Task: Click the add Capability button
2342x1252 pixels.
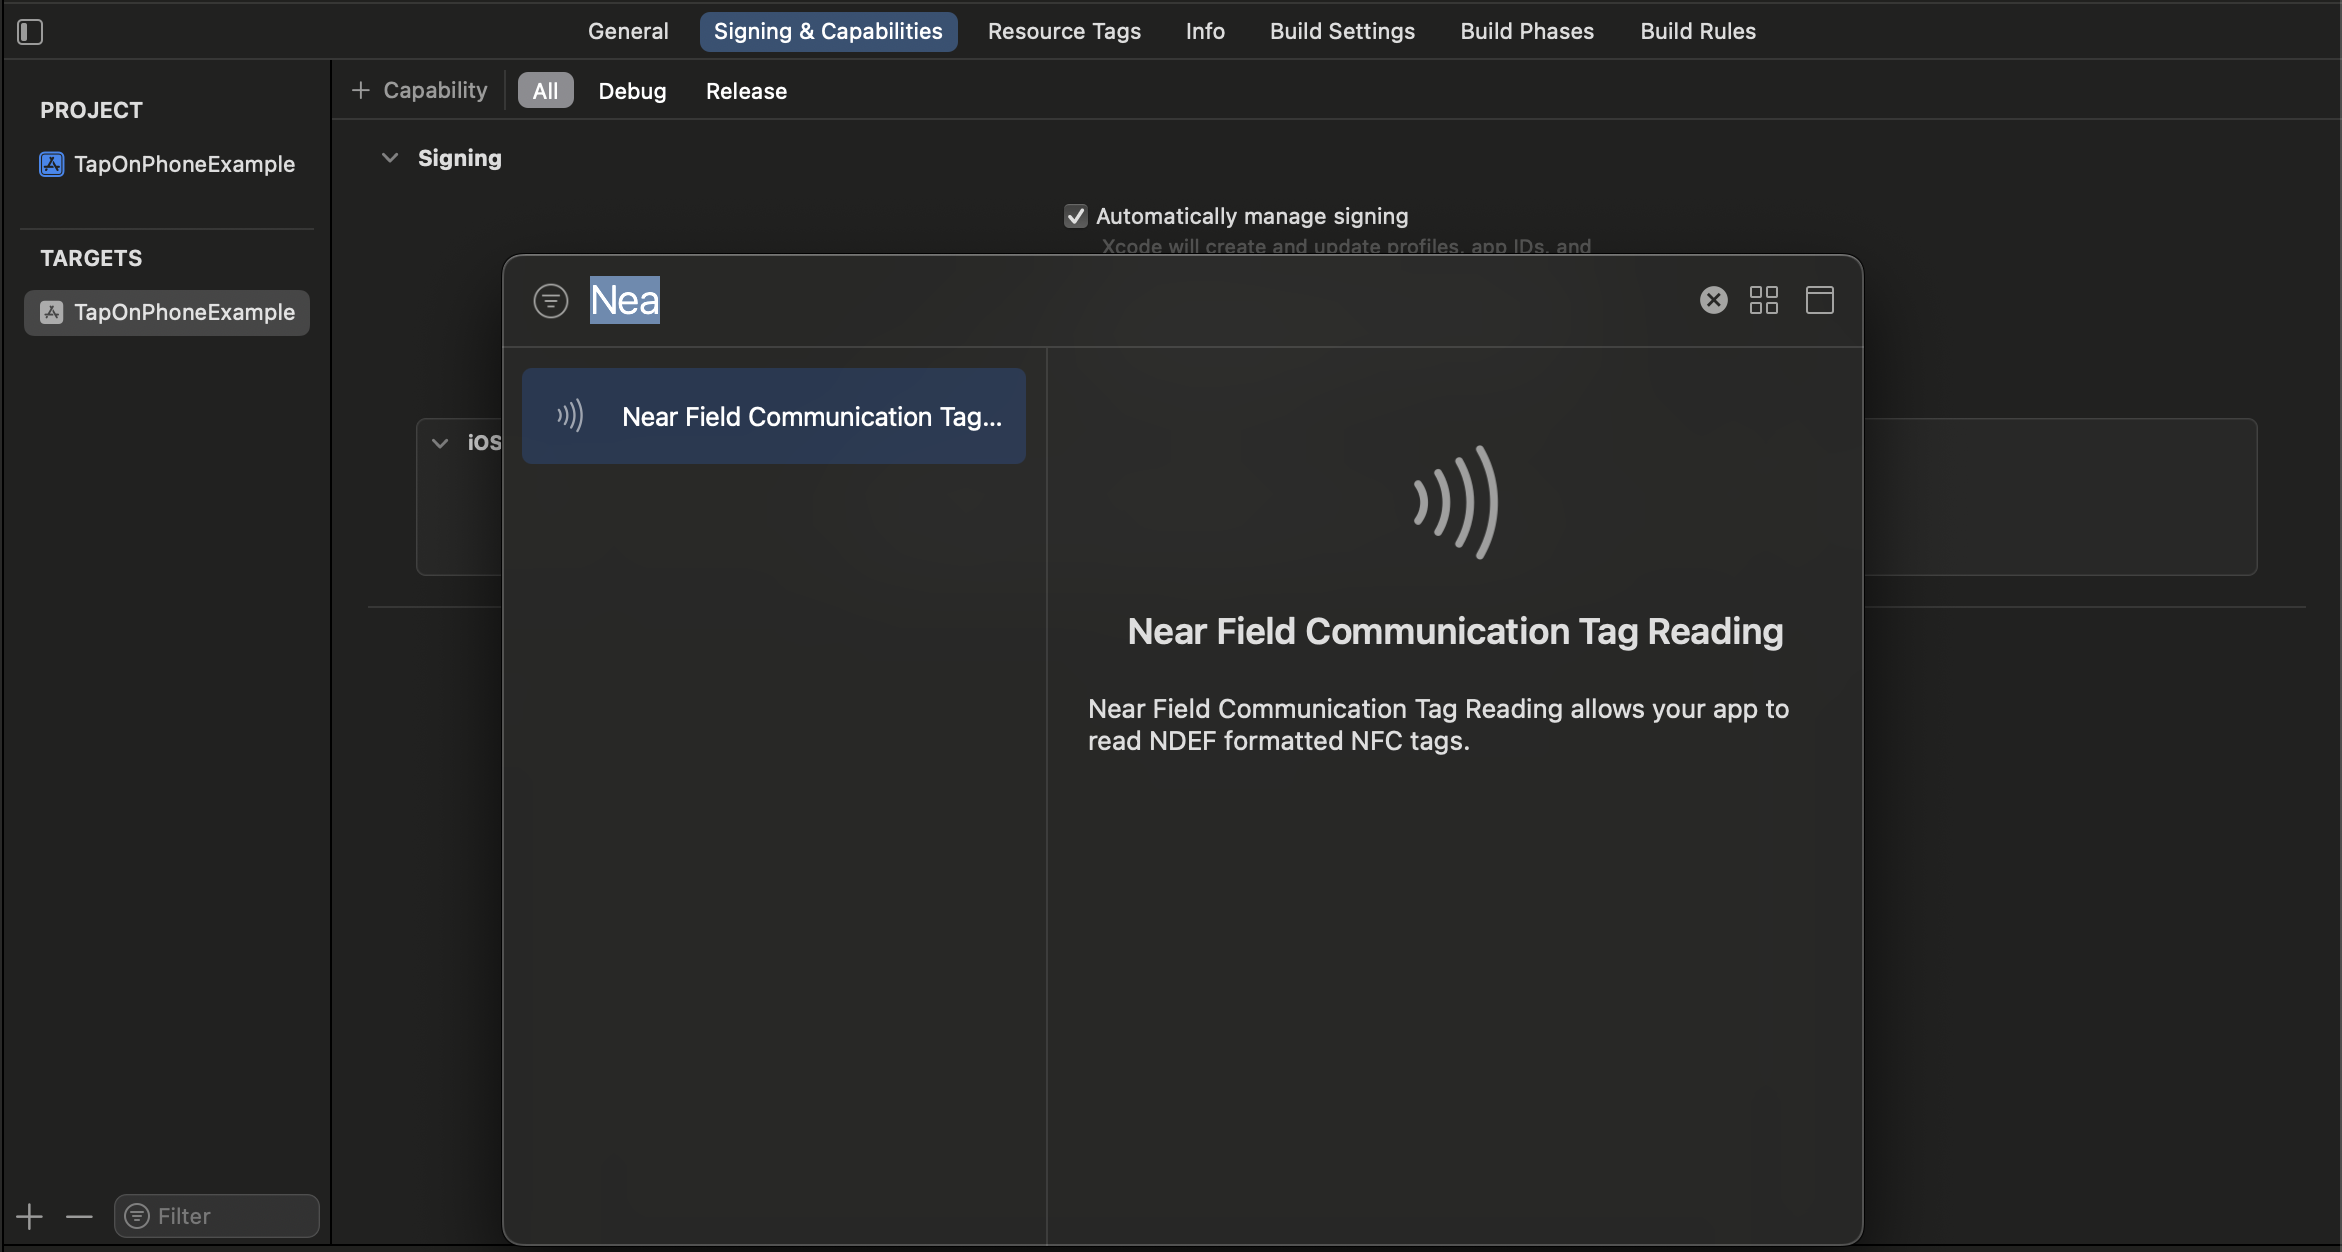Action: pos(420,90)
